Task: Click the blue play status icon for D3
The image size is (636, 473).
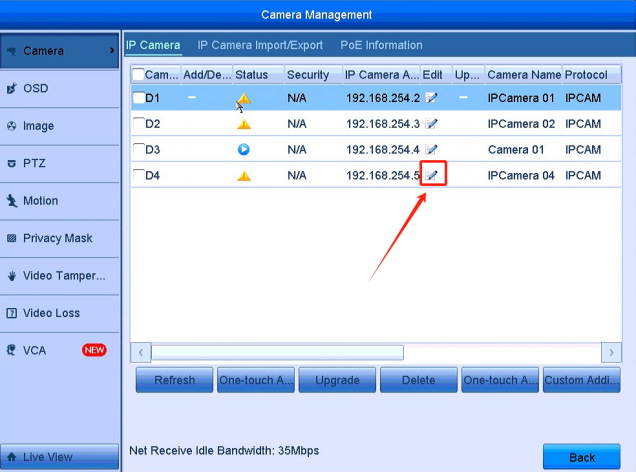Action: coord(243,150)
